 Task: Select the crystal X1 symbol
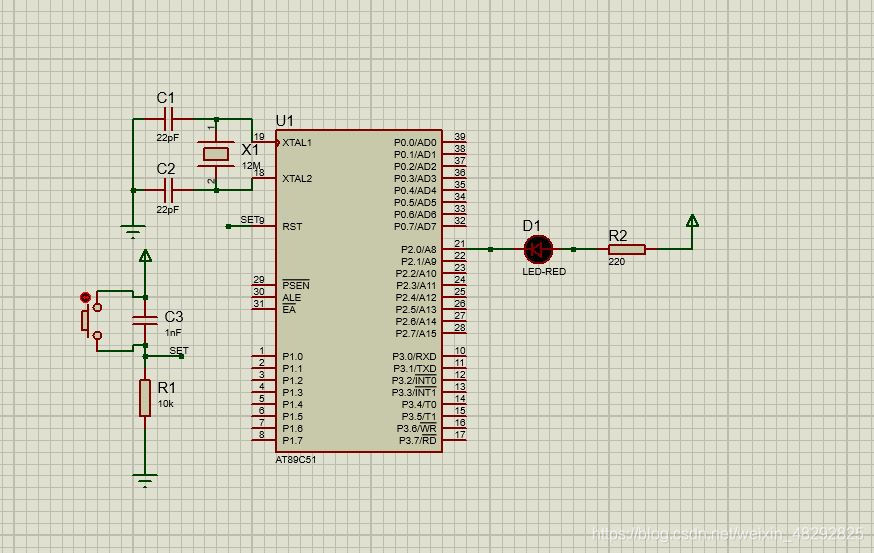coord(216,154)
